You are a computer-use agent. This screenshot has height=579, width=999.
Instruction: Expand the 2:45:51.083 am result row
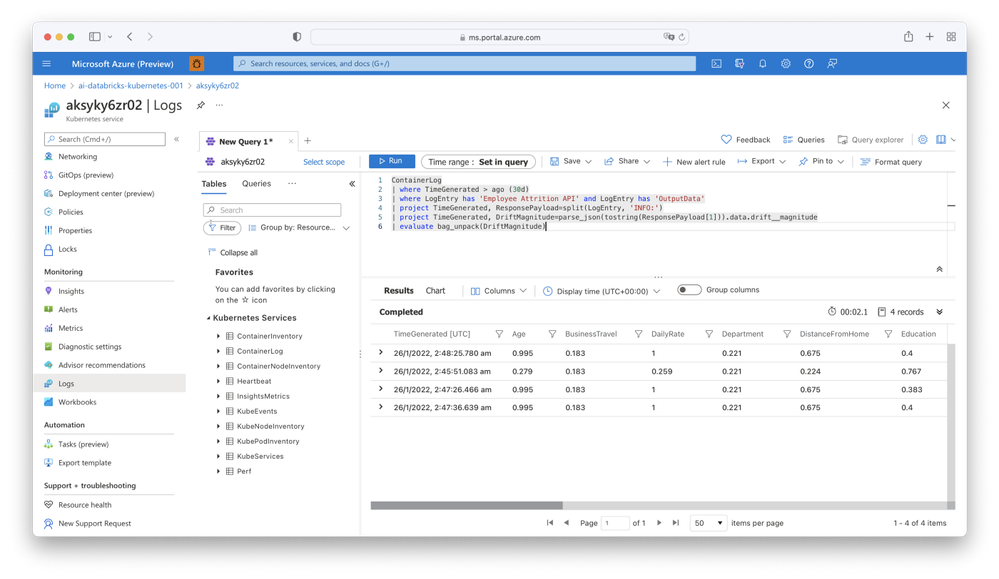point(381,371)
